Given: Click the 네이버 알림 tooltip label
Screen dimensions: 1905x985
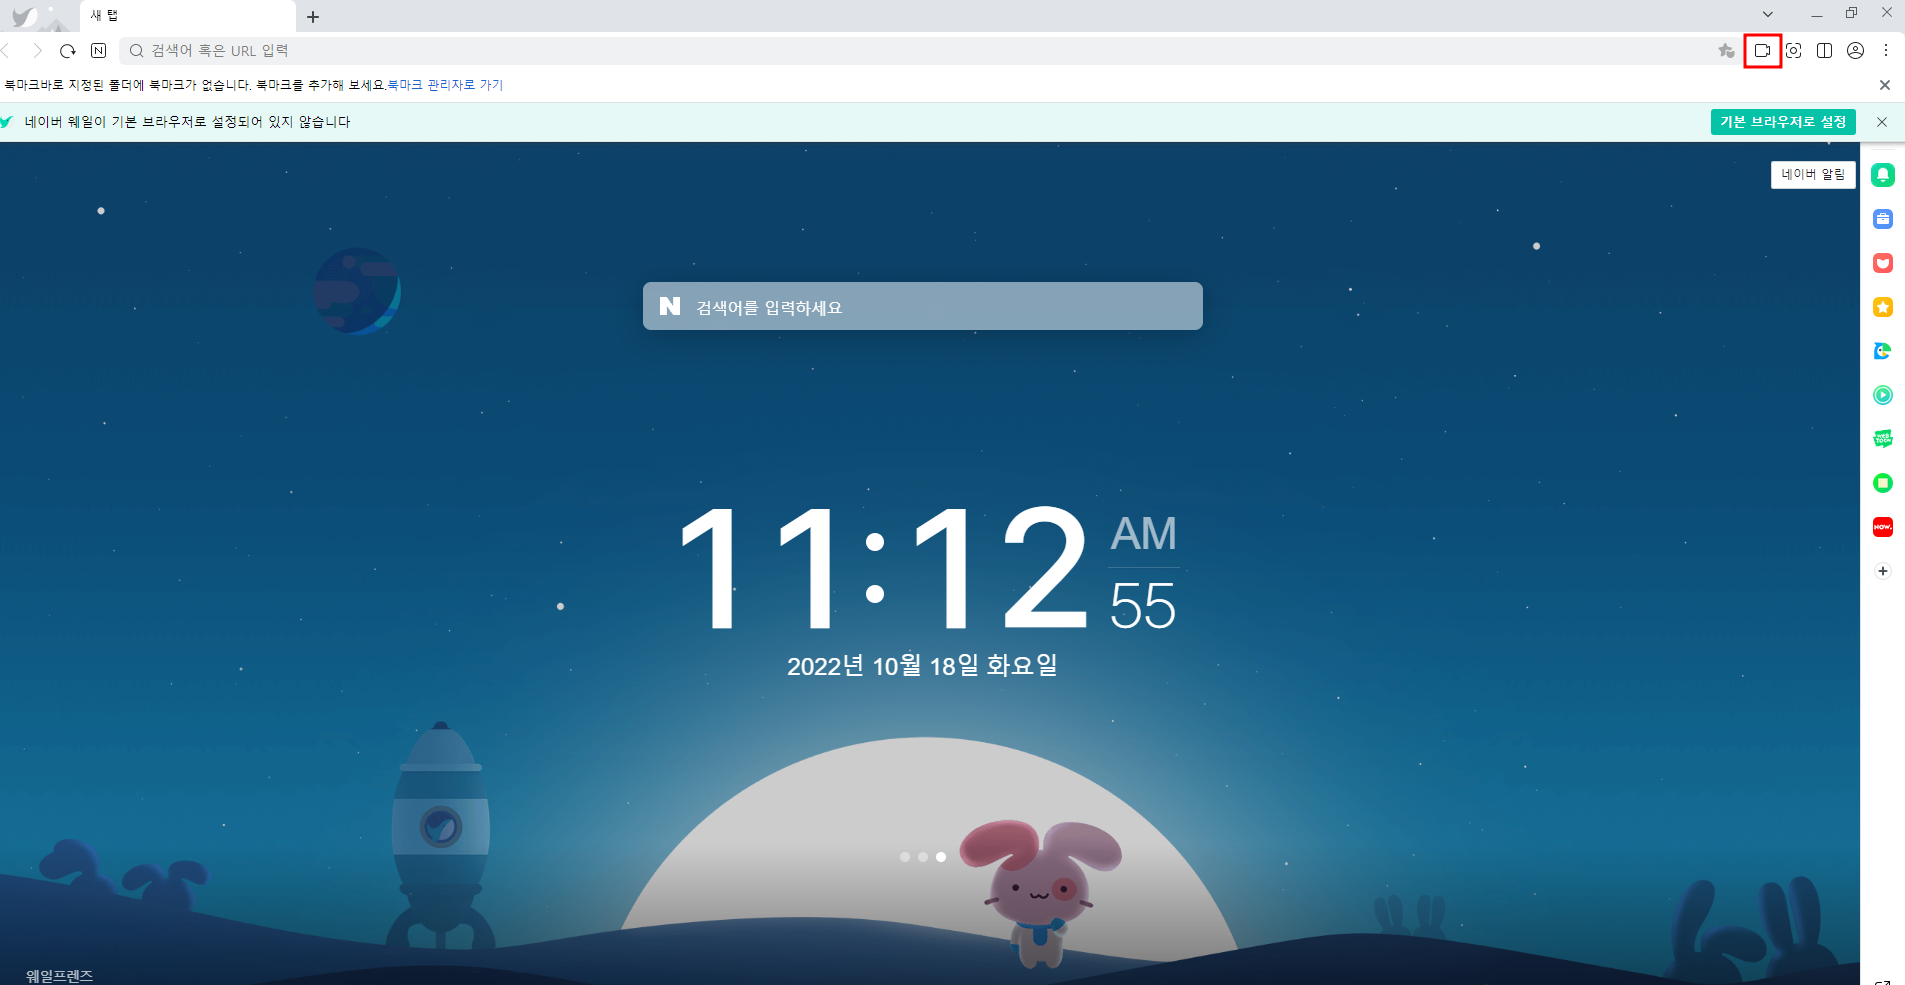Looking at the screenshot, I should tap(1813, 175).
